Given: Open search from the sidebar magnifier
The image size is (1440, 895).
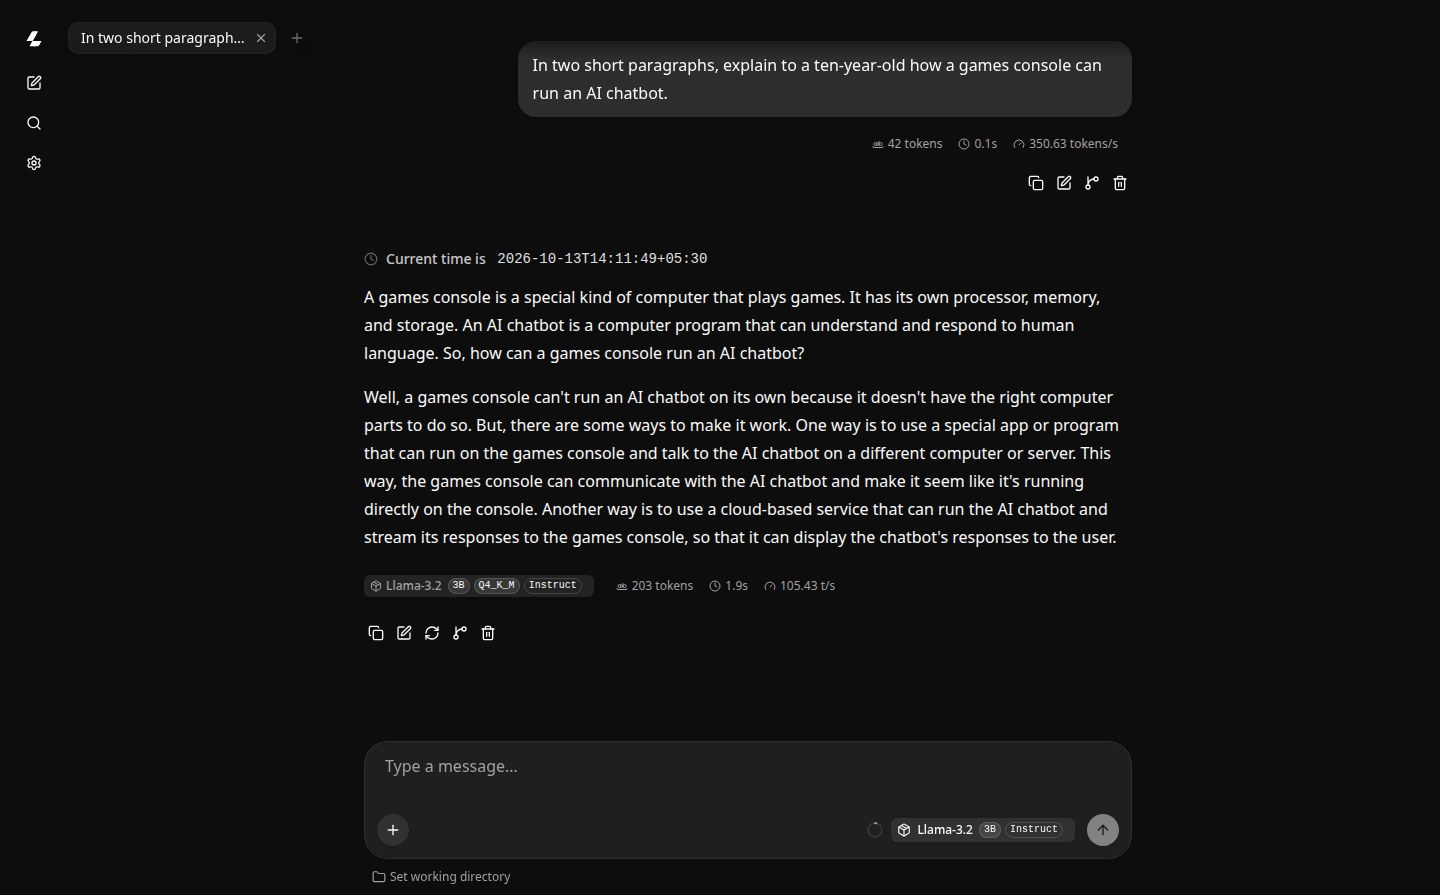Looking at the screenshot, I should pyautogui.click(x=34, y=123).
